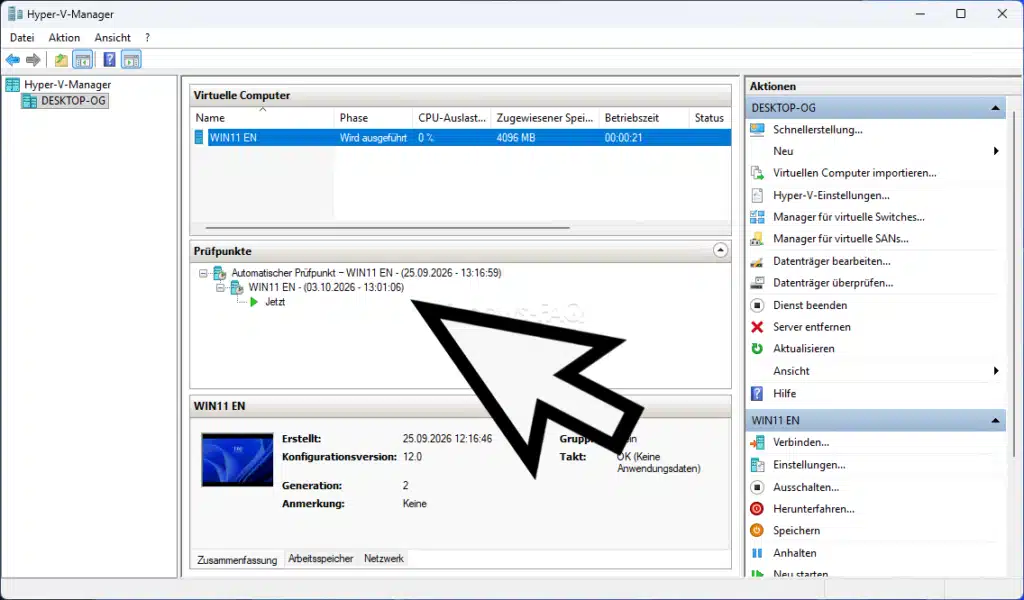The width and height of the screenshot is (1024, 600).
Task: Click the red X Server entfernen icon
Action: (x=757, y=326)
